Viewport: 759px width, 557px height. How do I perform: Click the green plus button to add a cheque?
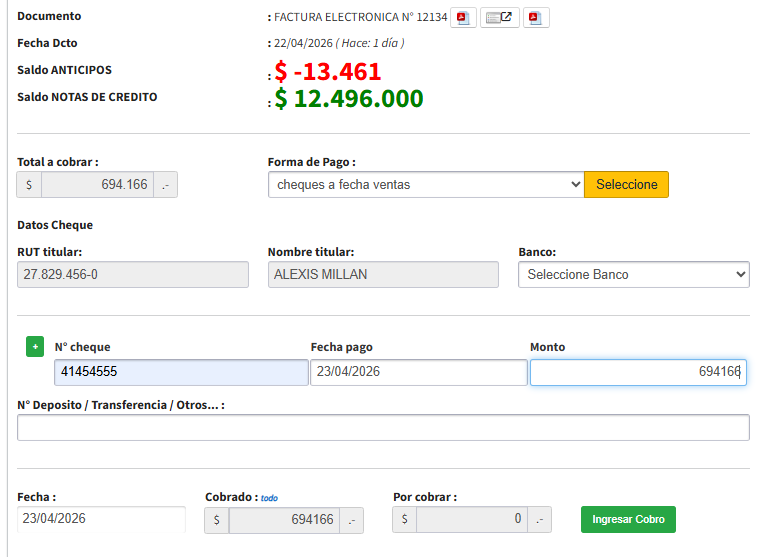35,346
